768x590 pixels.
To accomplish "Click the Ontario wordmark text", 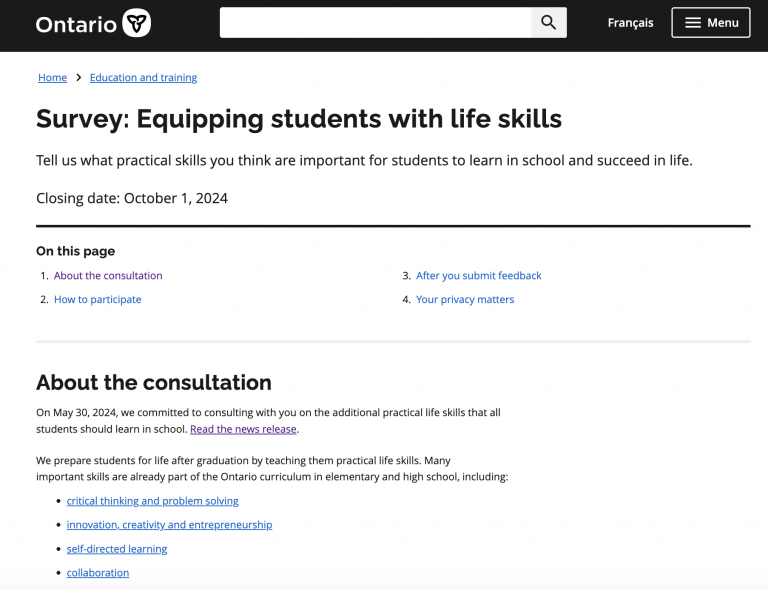I will click(x=76, y=24).
